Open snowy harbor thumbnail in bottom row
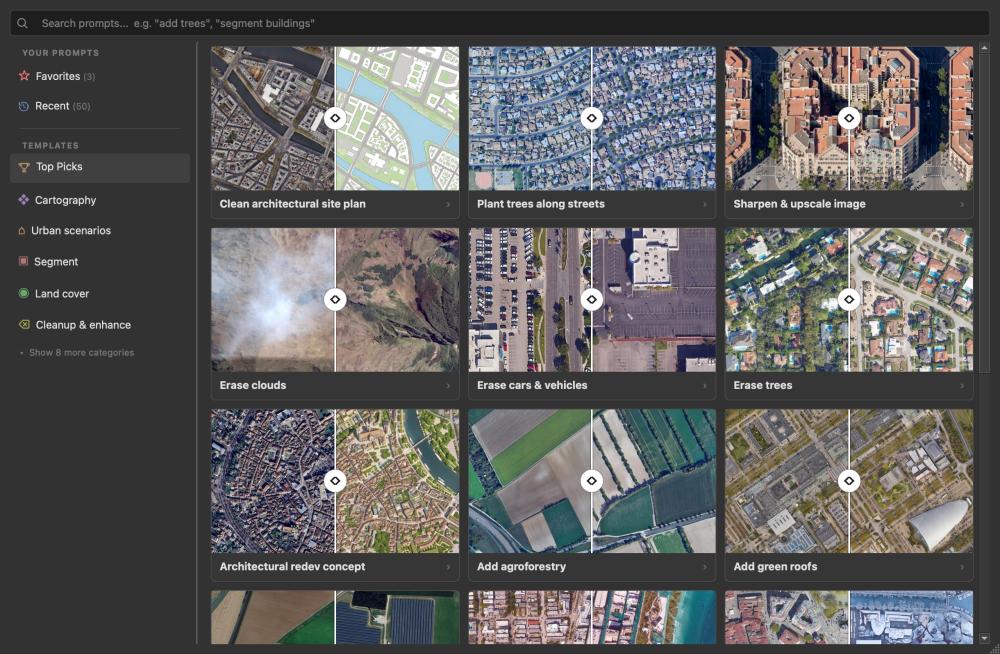 tap(849, 617)
